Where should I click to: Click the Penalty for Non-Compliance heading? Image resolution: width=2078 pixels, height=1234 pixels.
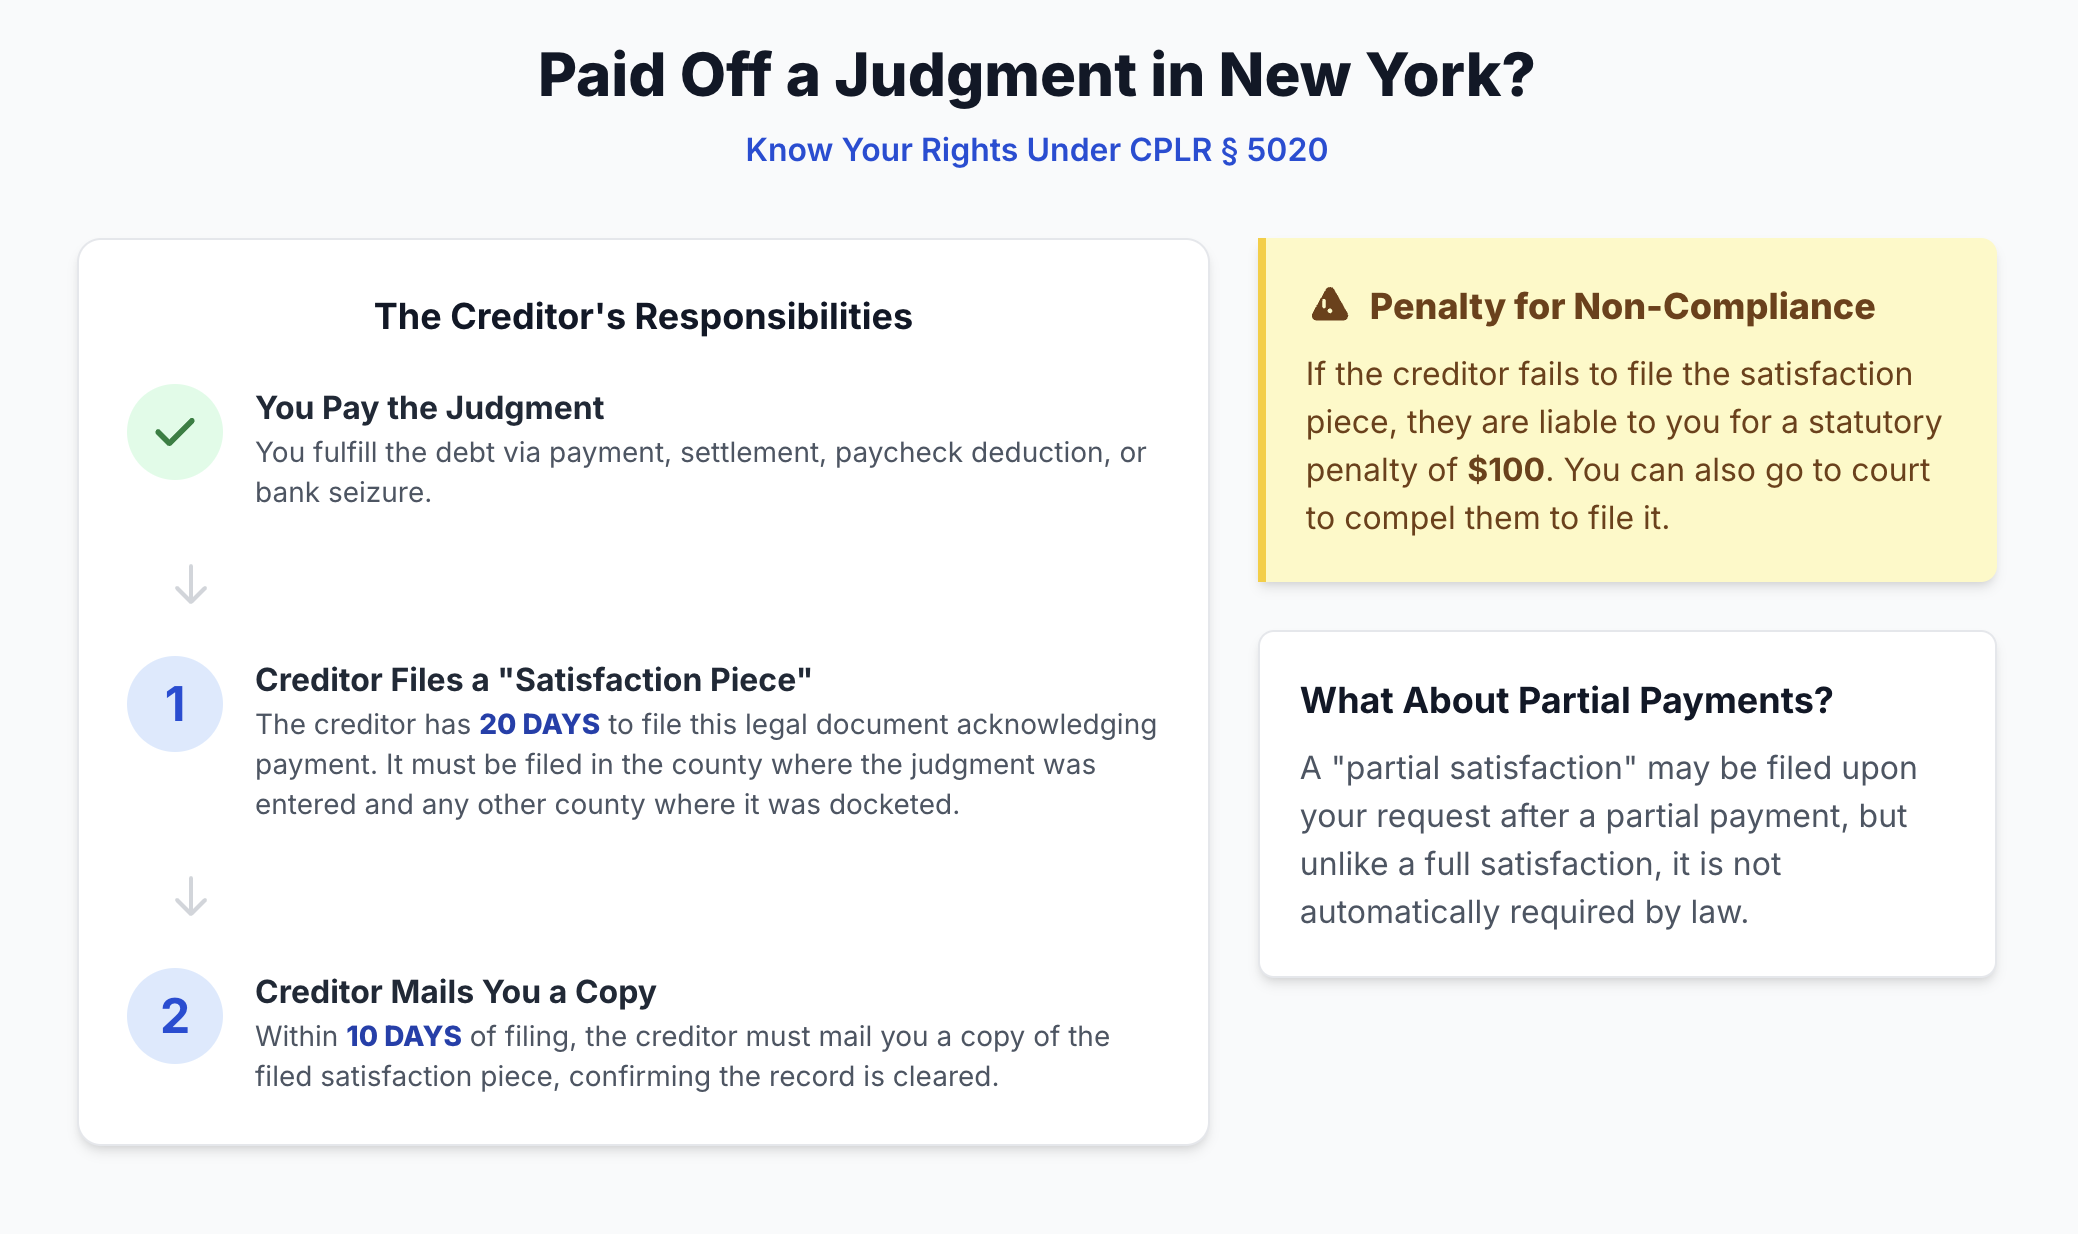point(1621,306)
